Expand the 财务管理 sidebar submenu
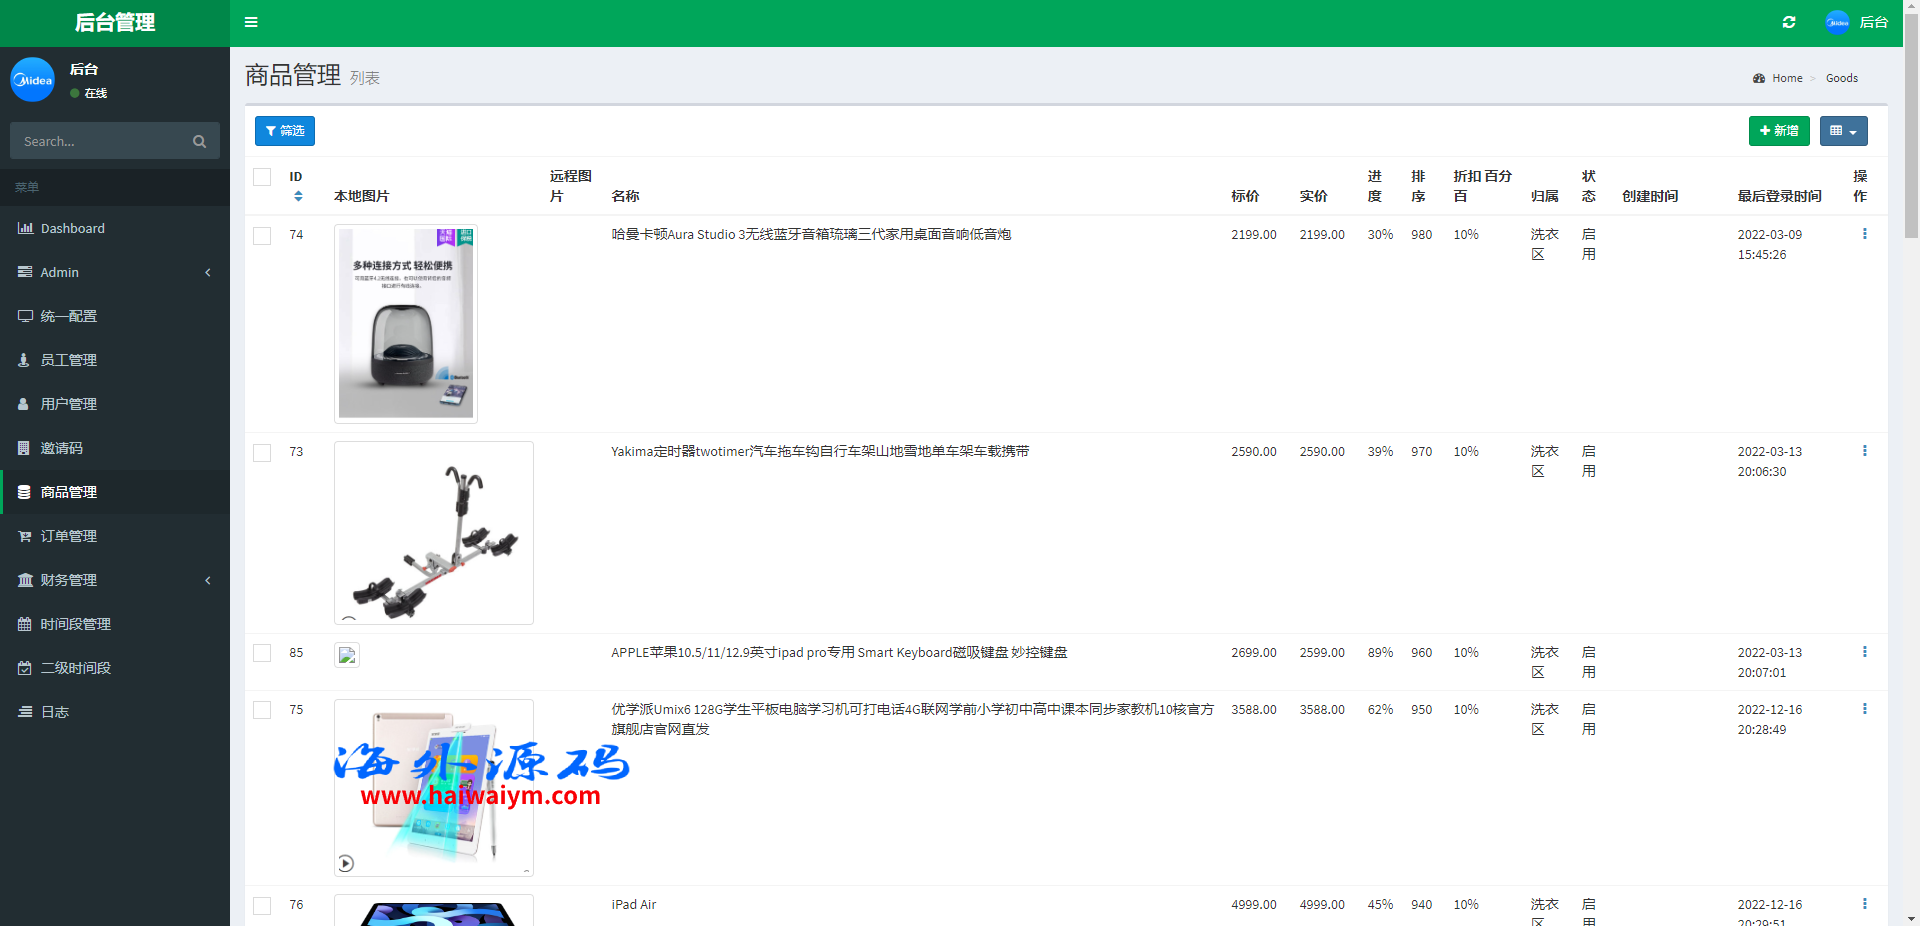Viewport: 1920px width, 926px height. [x=115, y=580]
